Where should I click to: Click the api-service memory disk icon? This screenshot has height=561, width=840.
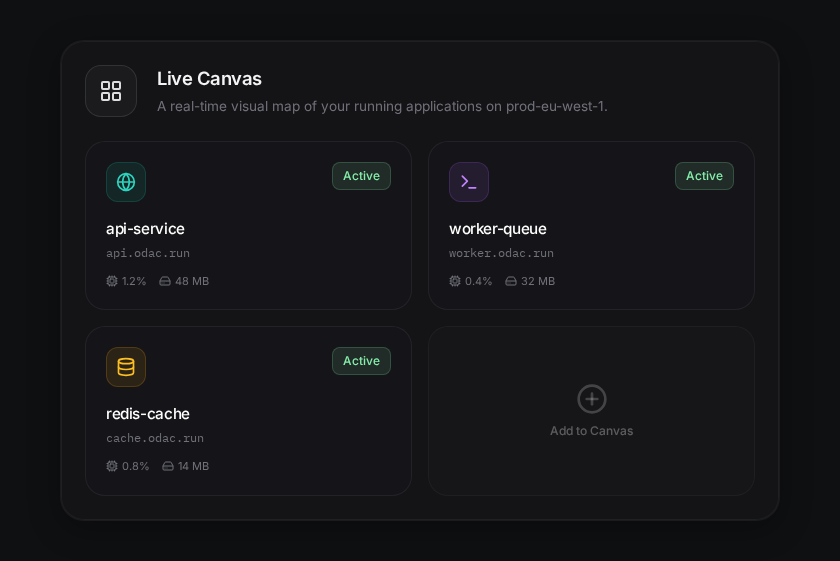coord(165,281)
